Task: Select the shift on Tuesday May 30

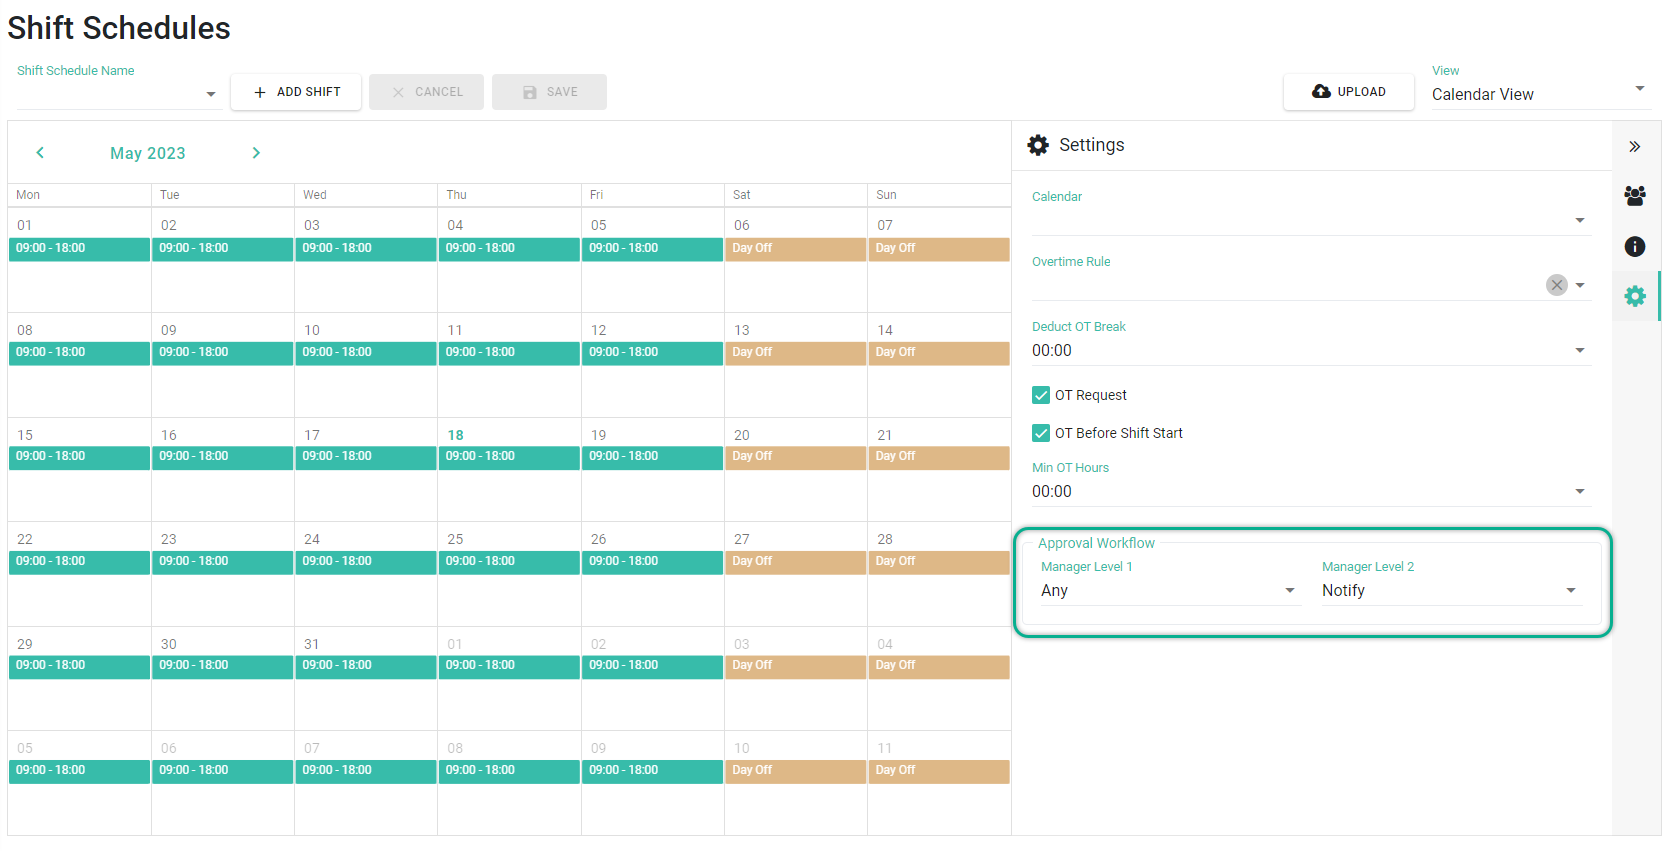Action: coord(222,666)
